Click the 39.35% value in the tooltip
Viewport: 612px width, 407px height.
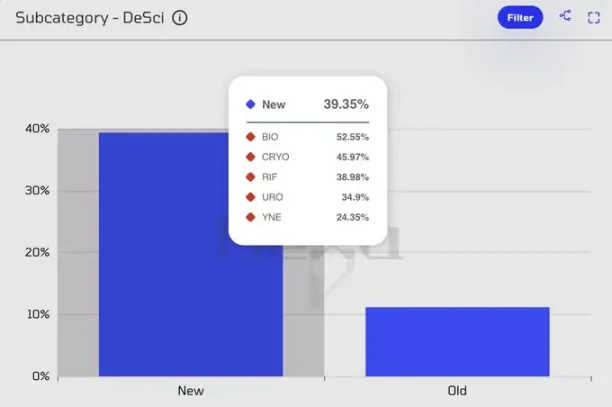click(x=346, y=104)
